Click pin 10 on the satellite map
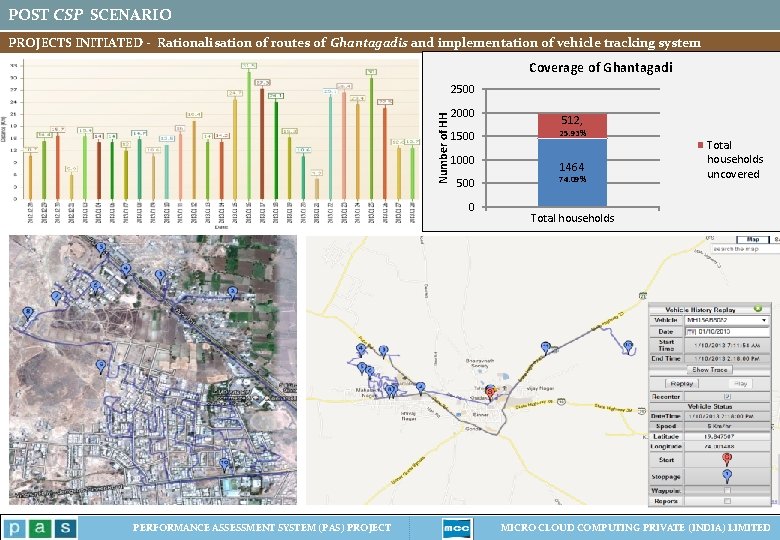Image resolution: width=780 pixels, height=540 pixels. point(225,464)
